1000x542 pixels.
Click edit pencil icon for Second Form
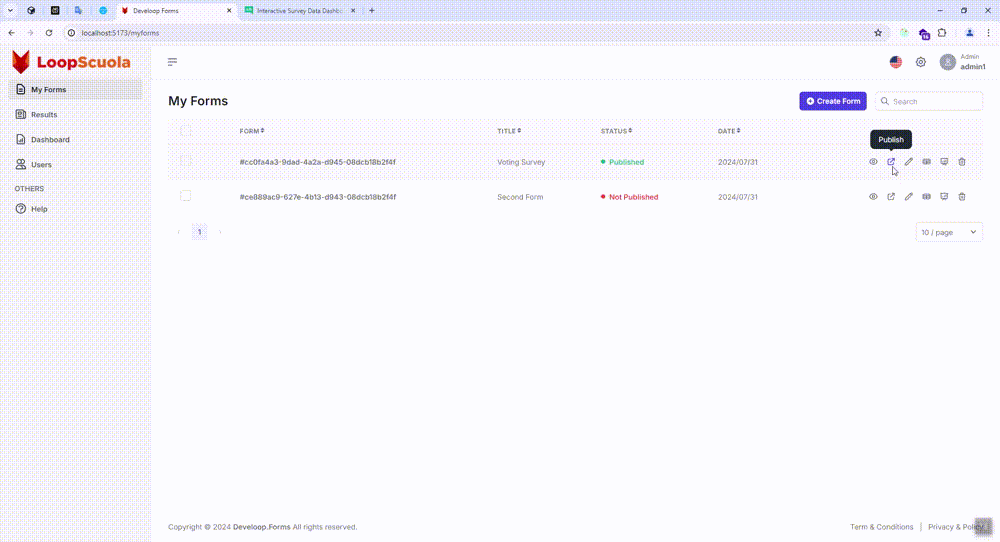(x=909, y=197)
